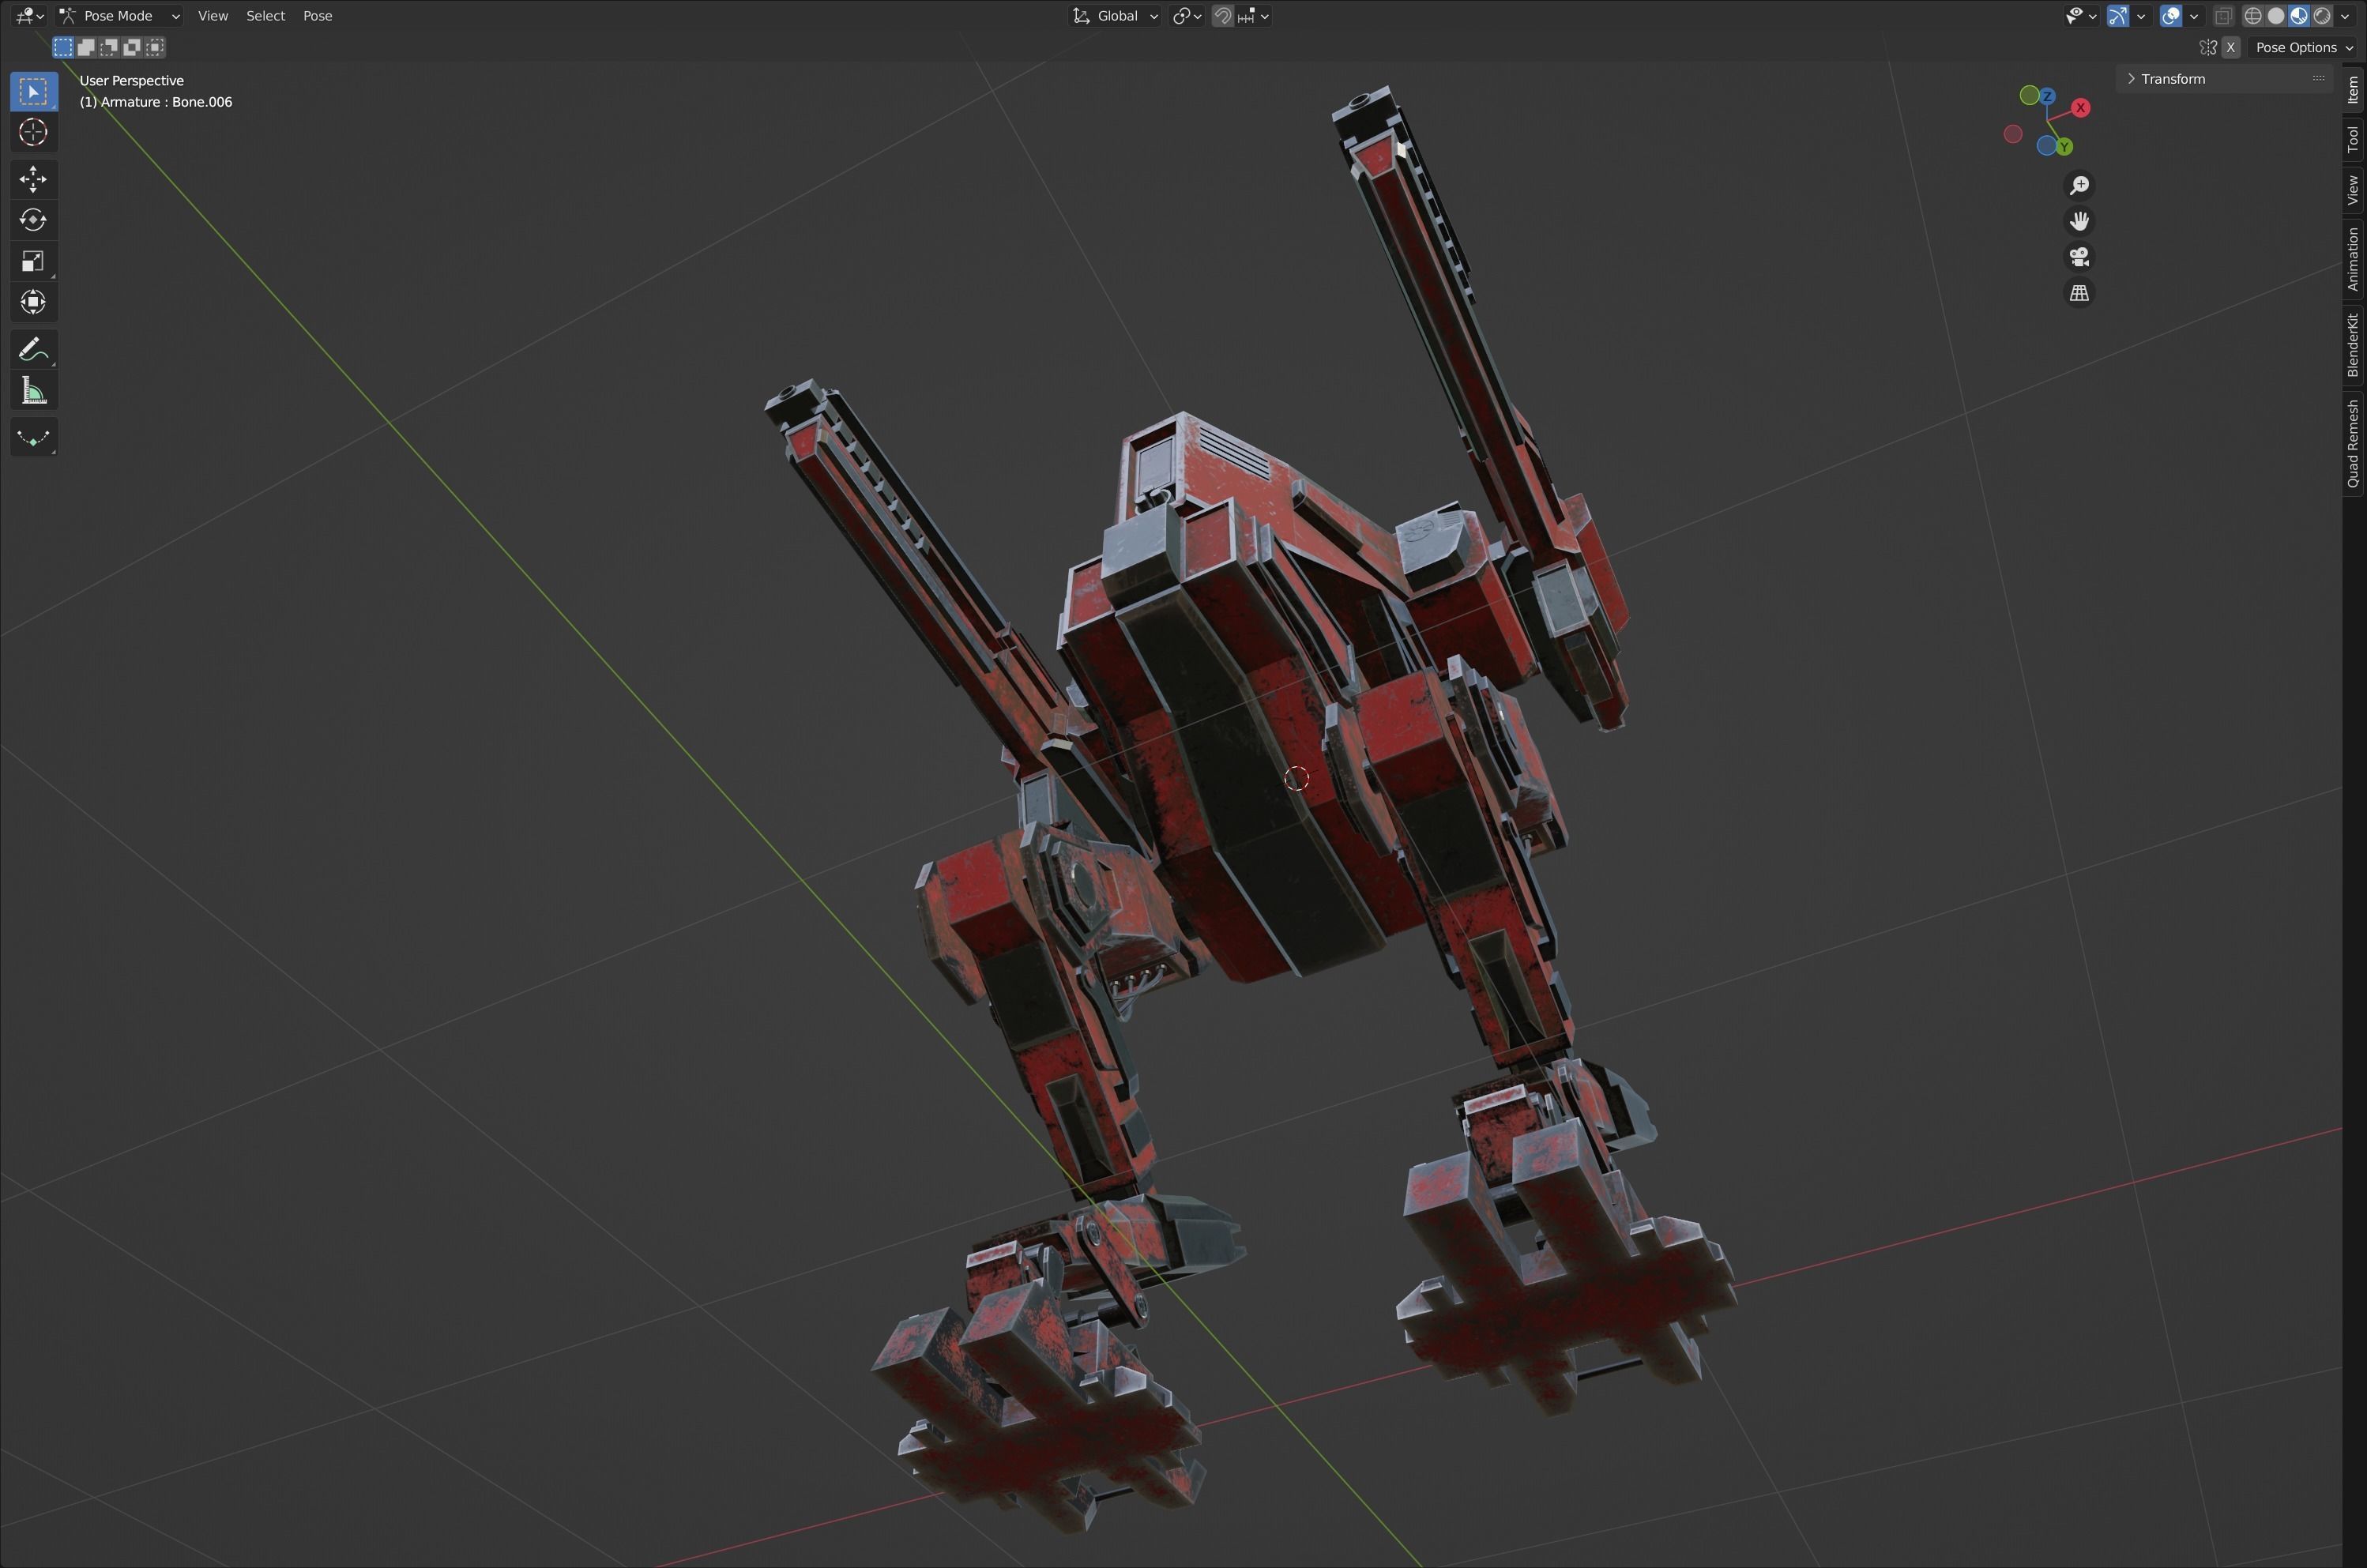Open the shading options dropdown arrow
This screenshot has height=1568, width=2367.
click(2347, 16)
